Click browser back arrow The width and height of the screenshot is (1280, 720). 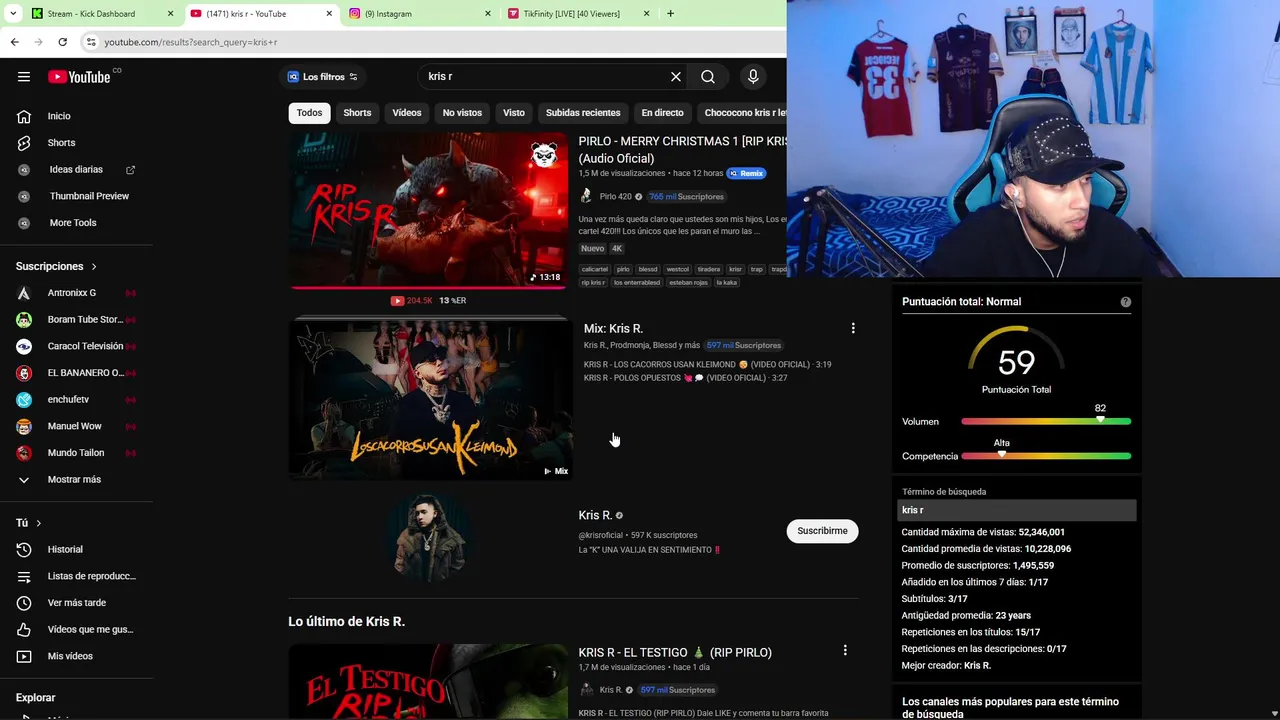[x=14, y=42]
